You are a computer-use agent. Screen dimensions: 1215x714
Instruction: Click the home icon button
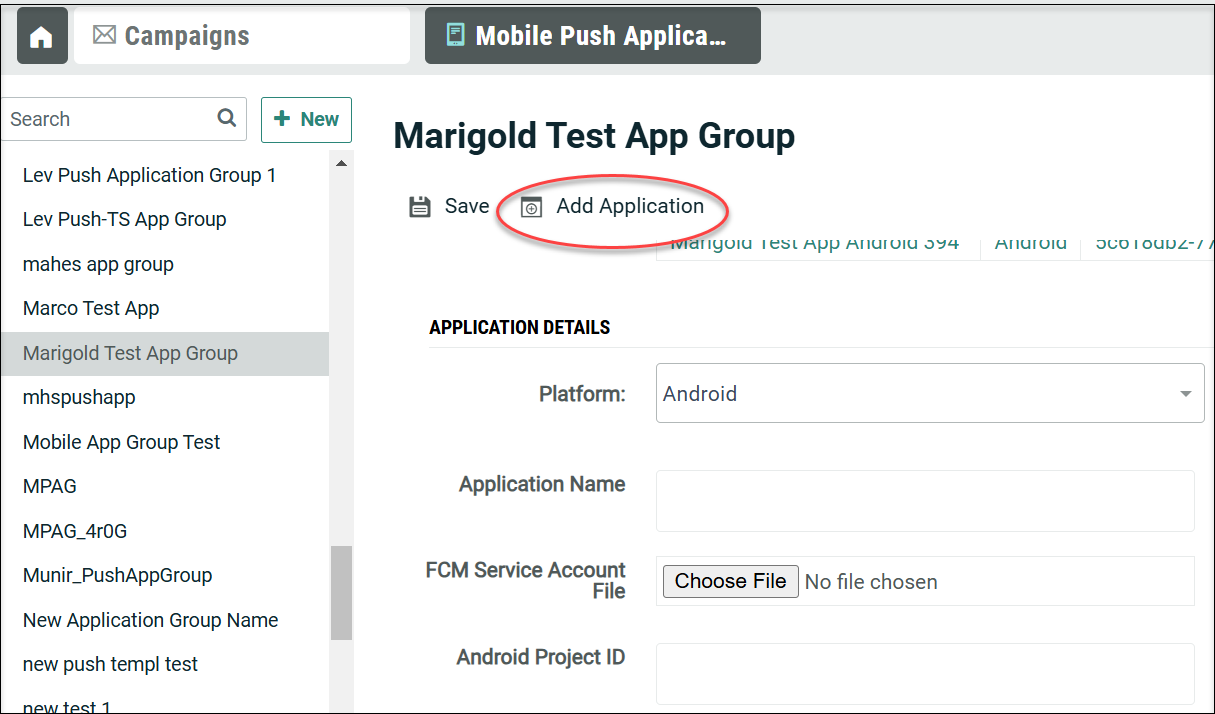(41, 37)
